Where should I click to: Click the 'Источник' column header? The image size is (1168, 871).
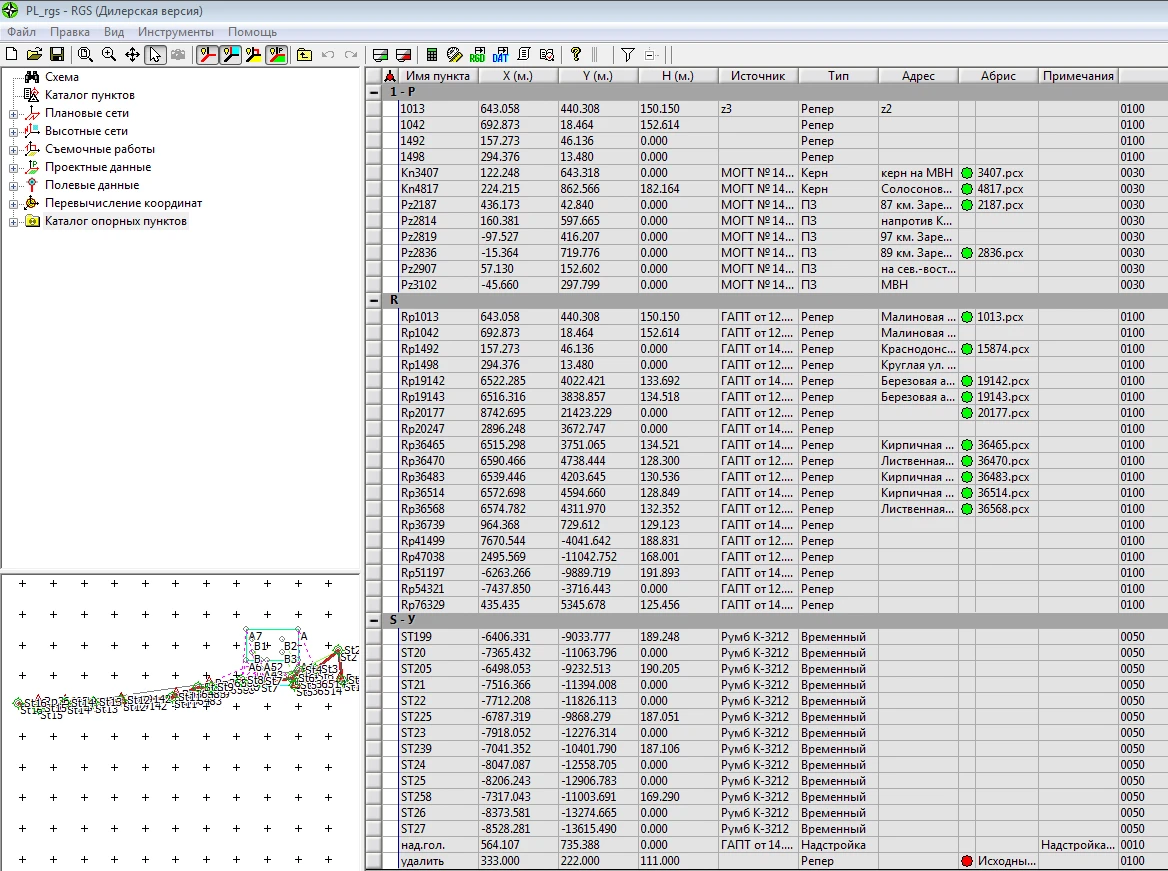pos(757,76)
